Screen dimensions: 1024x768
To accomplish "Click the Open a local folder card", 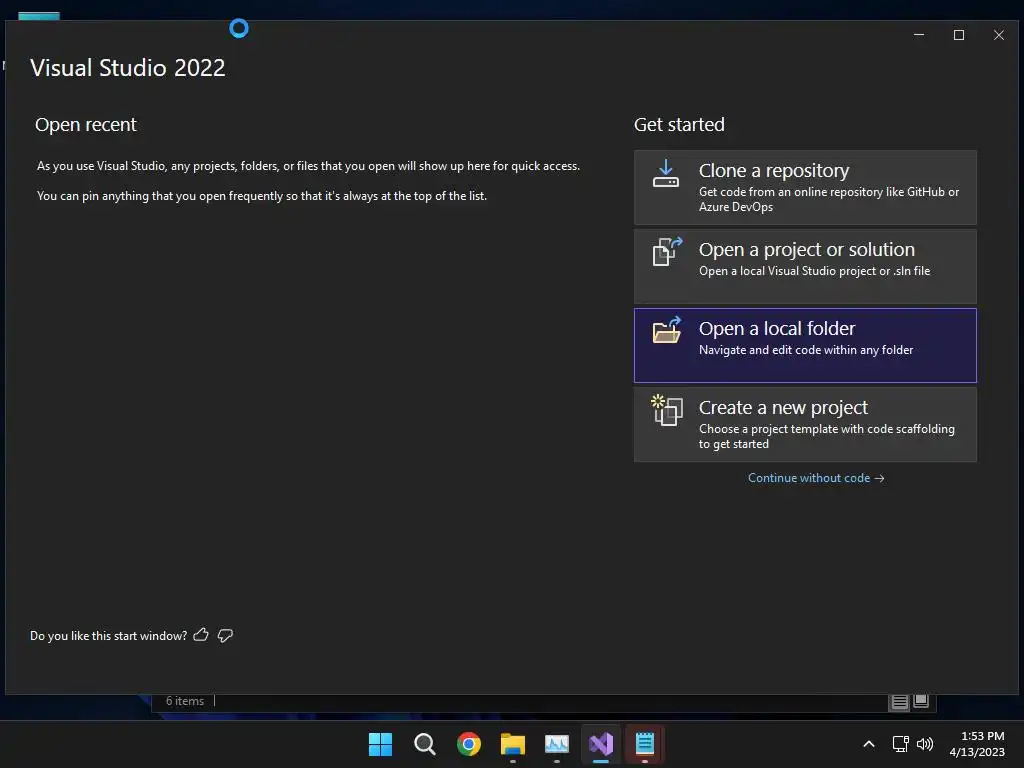I will (805, 345).
